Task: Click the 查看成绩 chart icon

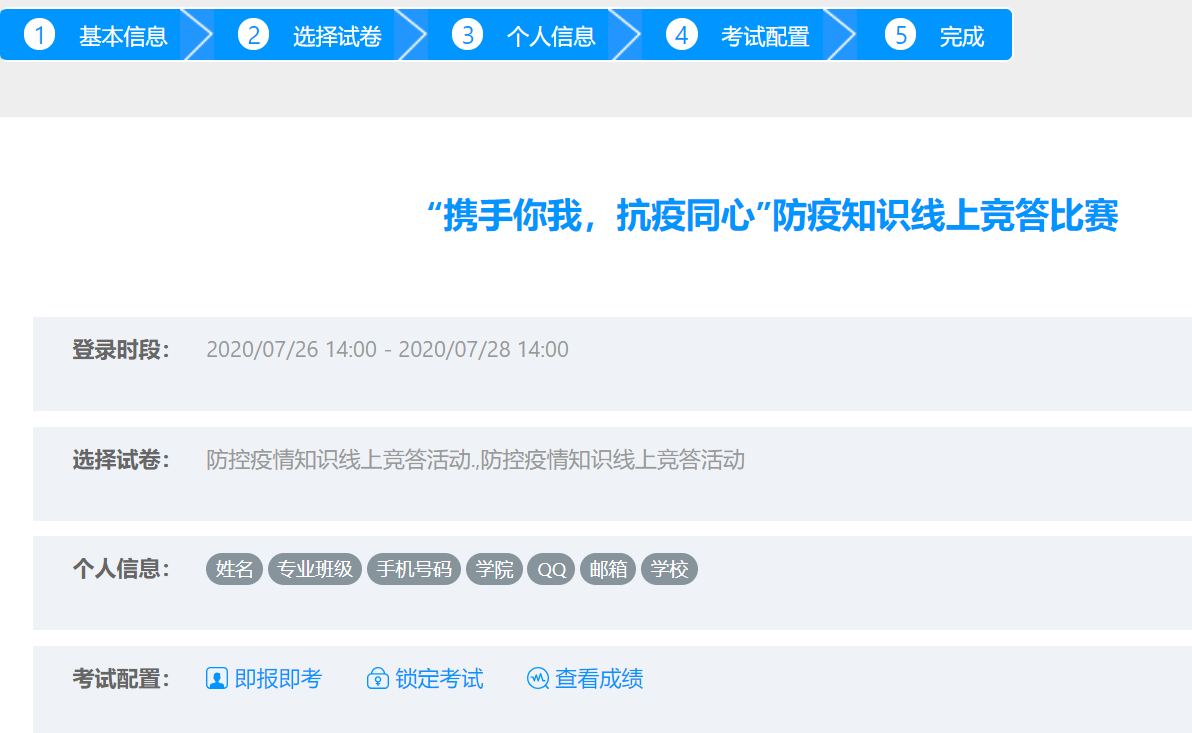Action: point(538,679)
